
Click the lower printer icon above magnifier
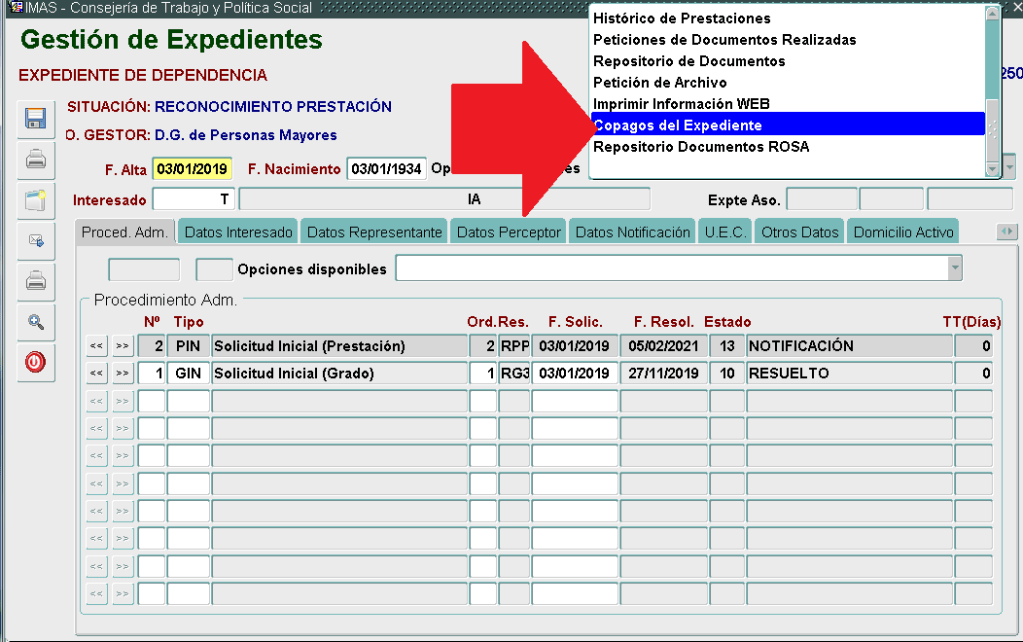pyautogui.click(x=36, y=281)
